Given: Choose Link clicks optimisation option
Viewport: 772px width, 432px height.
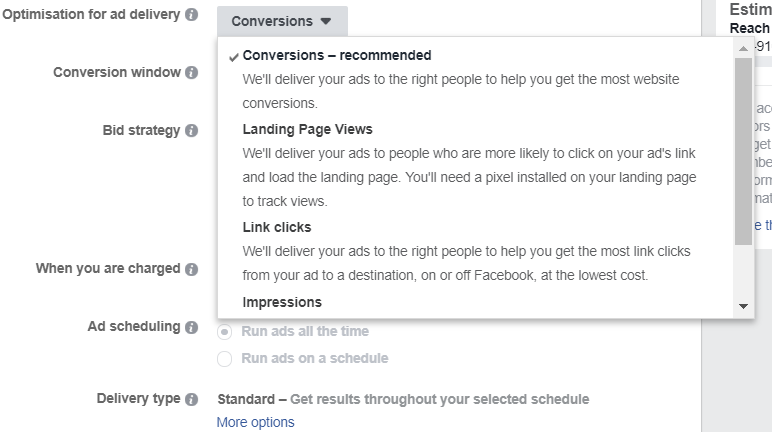Looking at the screenshot, I should pyautogui.click(x=277, y=228).
